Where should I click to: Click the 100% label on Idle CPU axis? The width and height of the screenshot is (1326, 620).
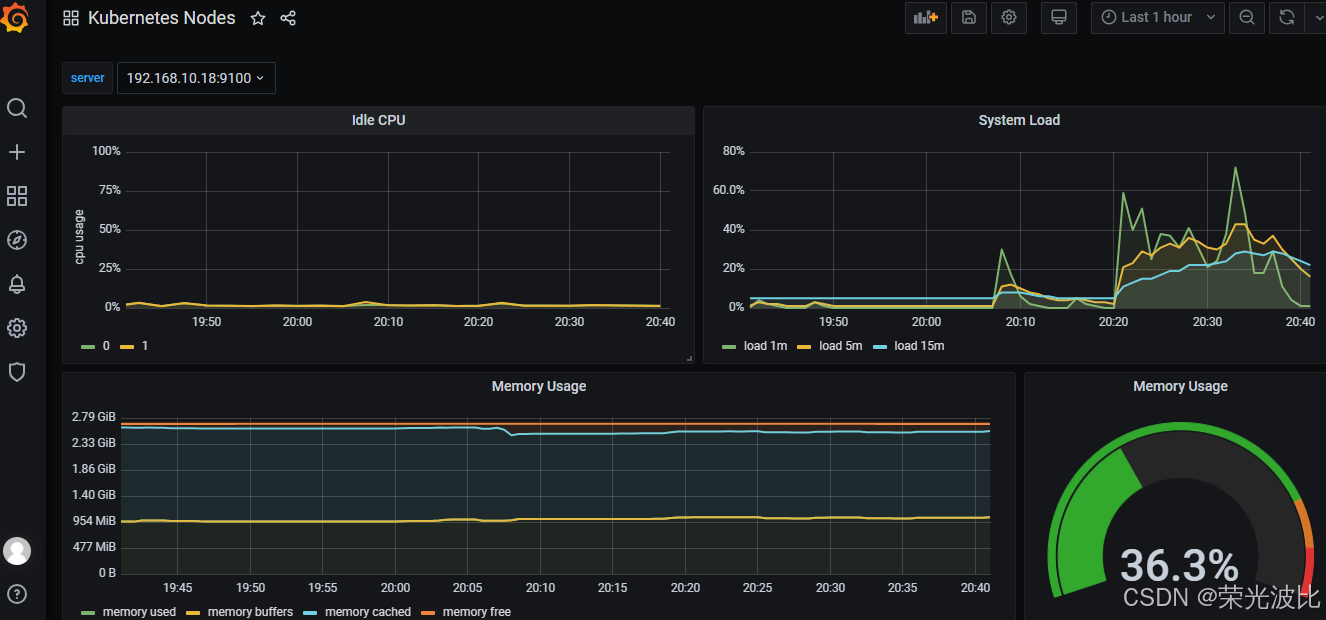click(x=106, y=151)
